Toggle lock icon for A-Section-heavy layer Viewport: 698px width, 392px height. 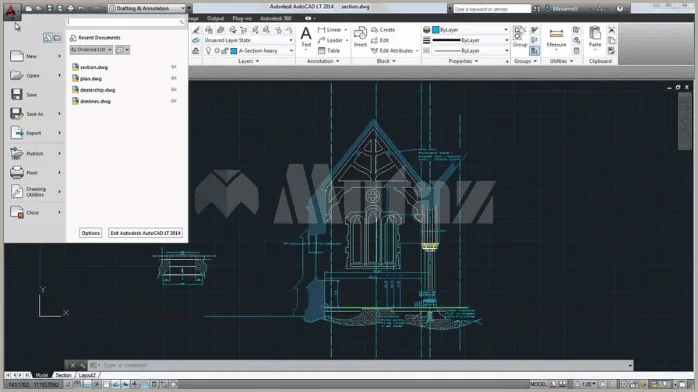[x=225, y=51]
